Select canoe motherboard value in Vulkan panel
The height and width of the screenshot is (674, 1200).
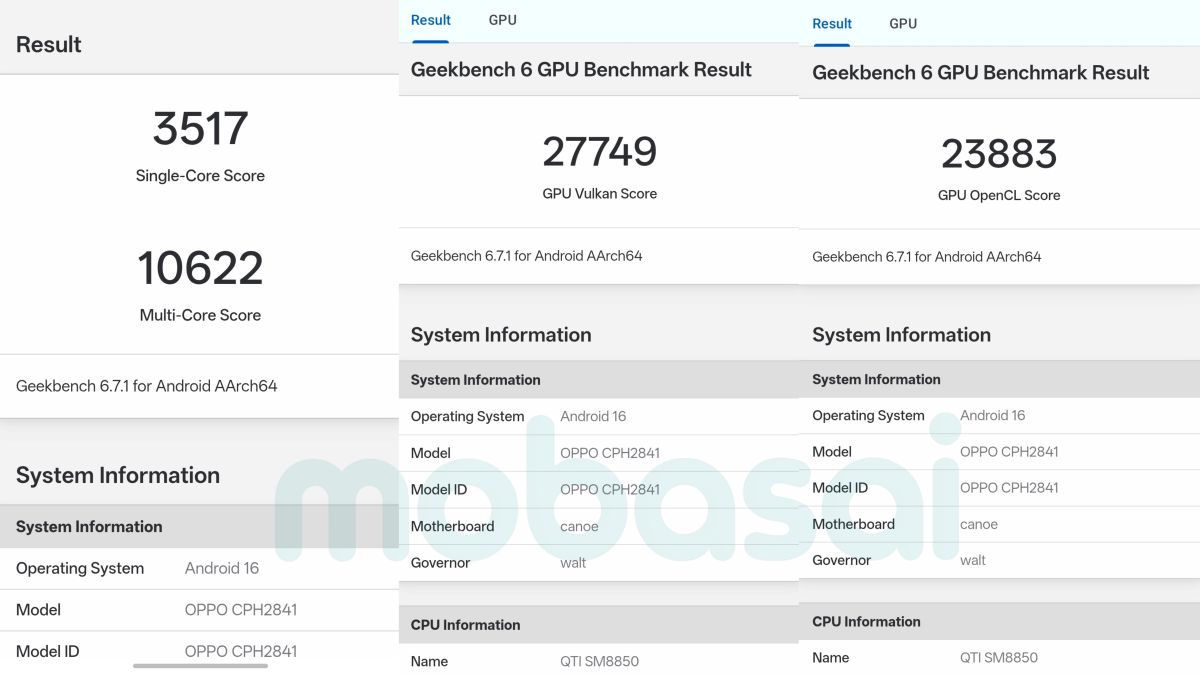579,526
